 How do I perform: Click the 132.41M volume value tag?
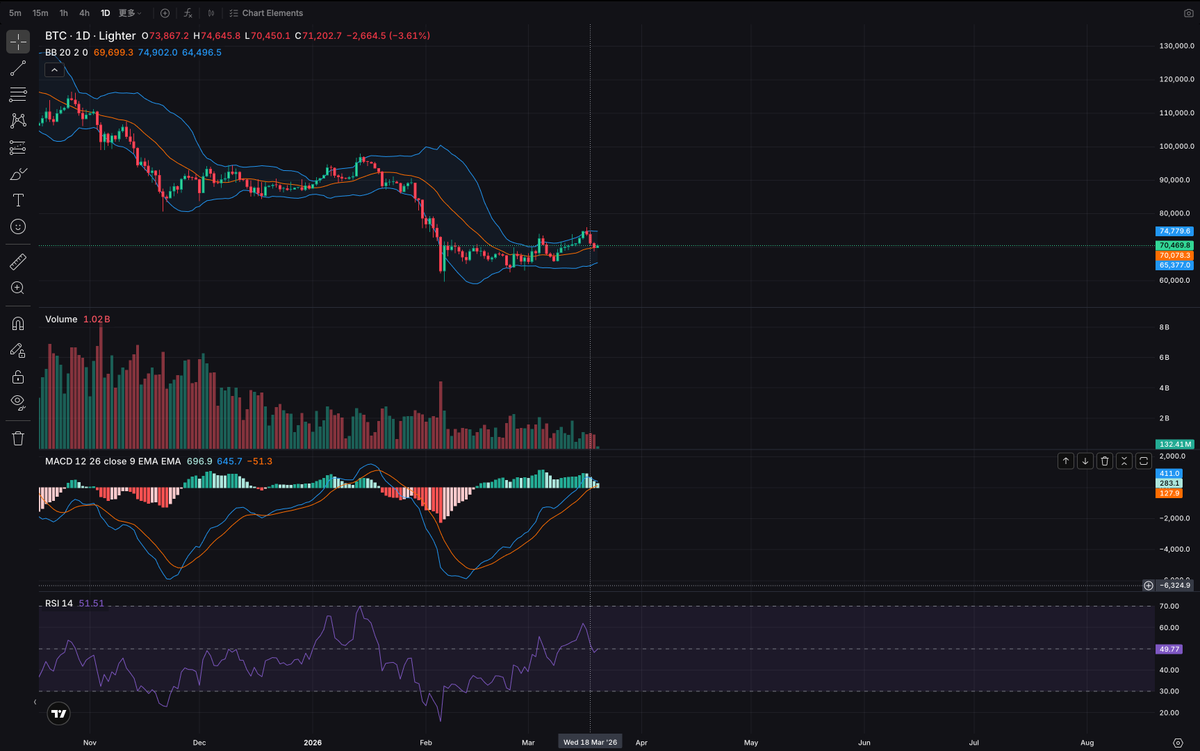coord(1175,444)
